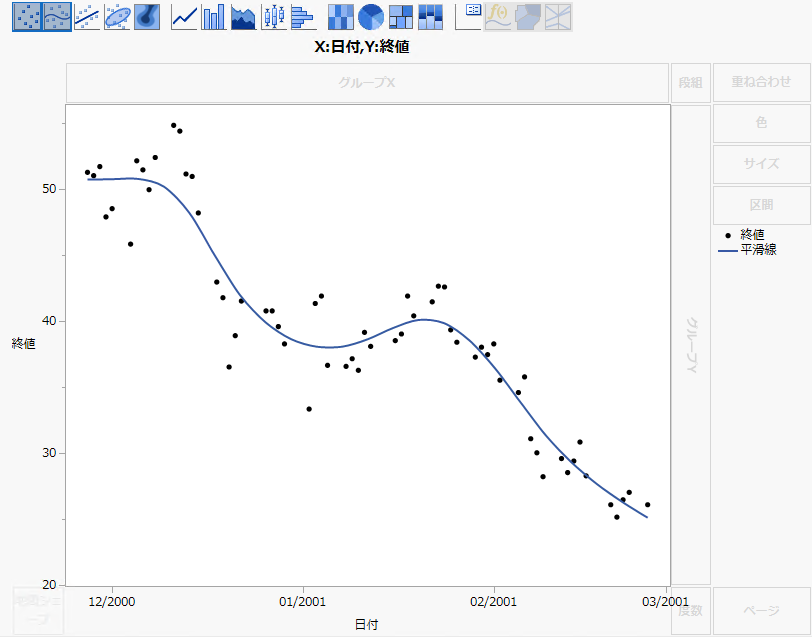Click the graph title X:日付,Y:終値
This screenshot has height=637, width=812.
point(362,47)
